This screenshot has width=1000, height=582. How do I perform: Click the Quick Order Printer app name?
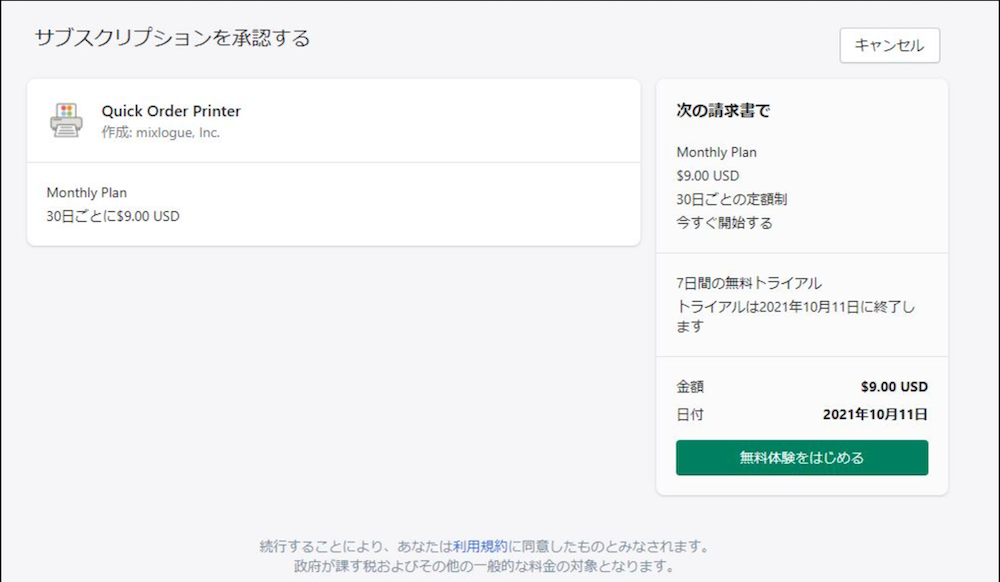click(x=171, y=111)
